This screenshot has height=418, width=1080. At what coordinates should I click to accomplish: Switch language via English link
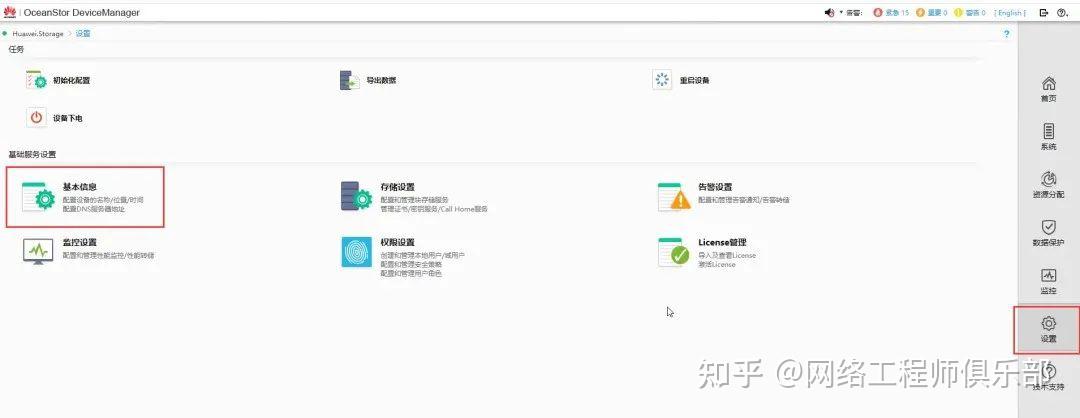[x=1010, y=13]
